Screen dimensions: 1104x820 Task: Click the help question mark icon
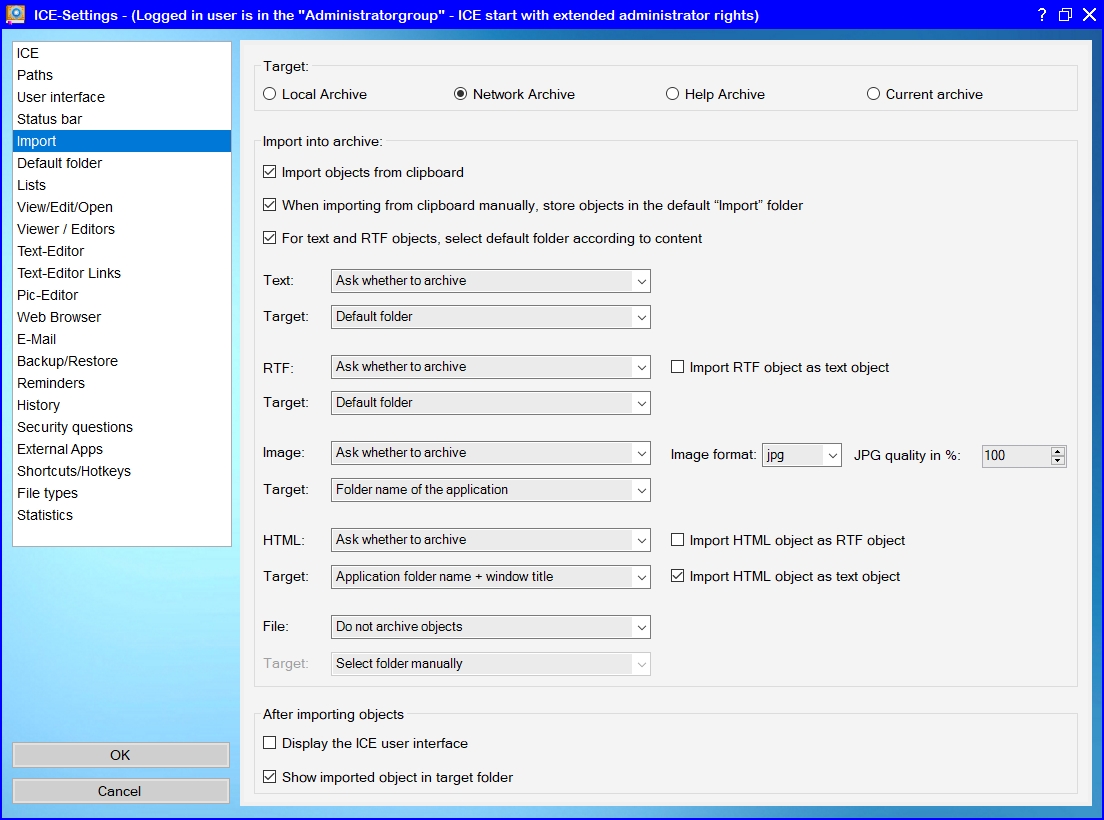(x=1041, y=15)
